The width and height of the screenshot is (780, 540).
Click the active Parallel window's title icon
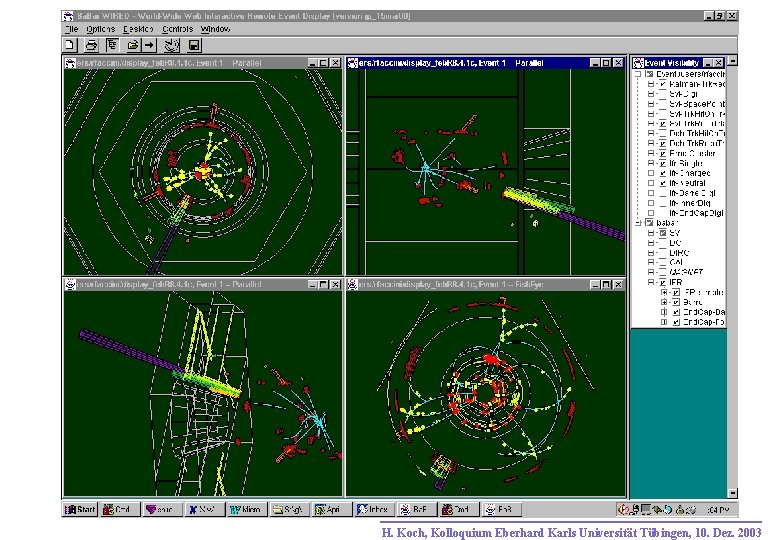(352, 63)
